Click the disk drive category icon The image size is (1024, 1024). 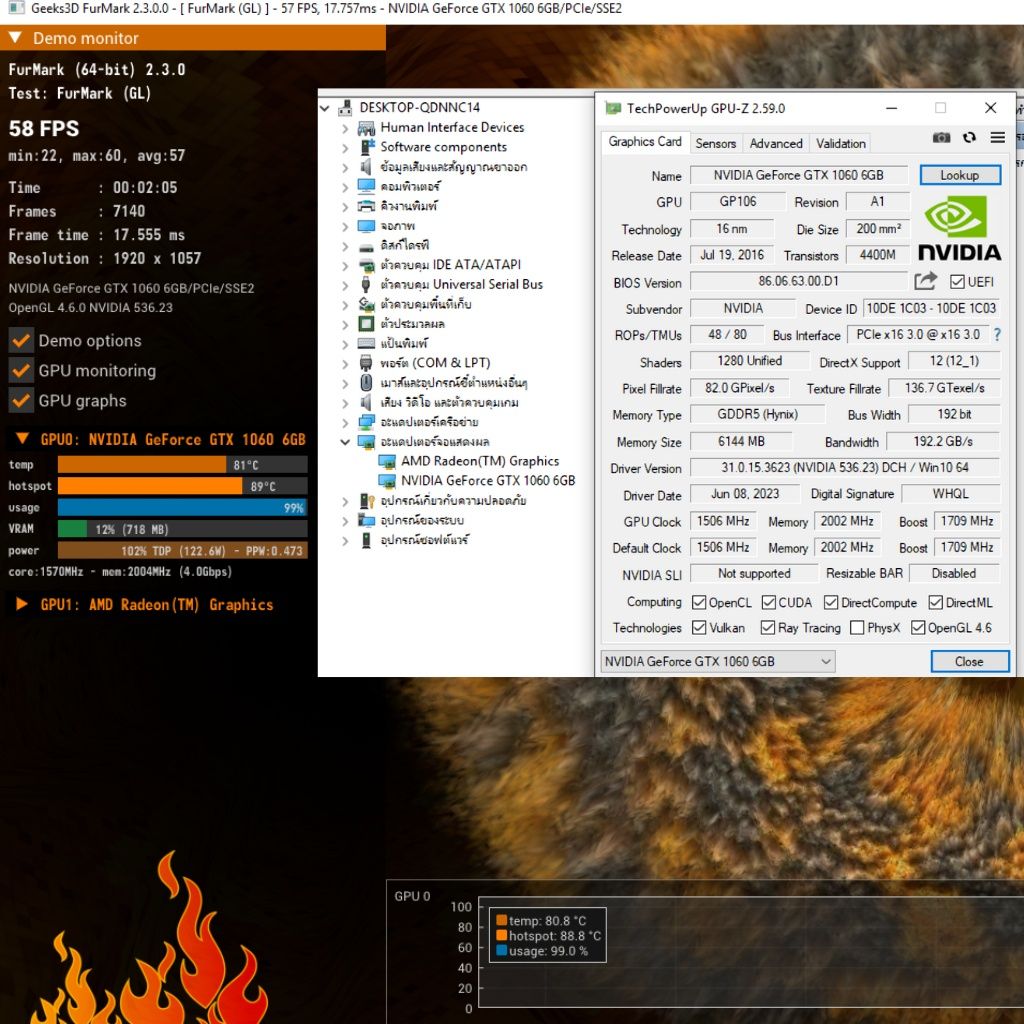click(x=366, y=247)
